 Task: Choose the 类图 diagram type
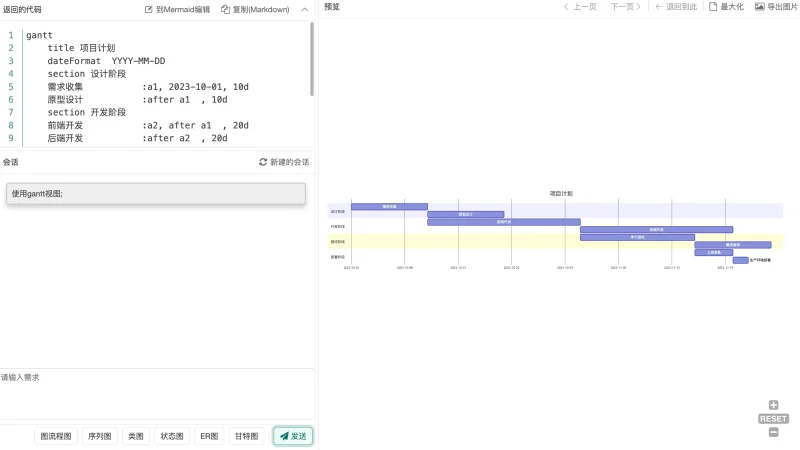(136, 436)
